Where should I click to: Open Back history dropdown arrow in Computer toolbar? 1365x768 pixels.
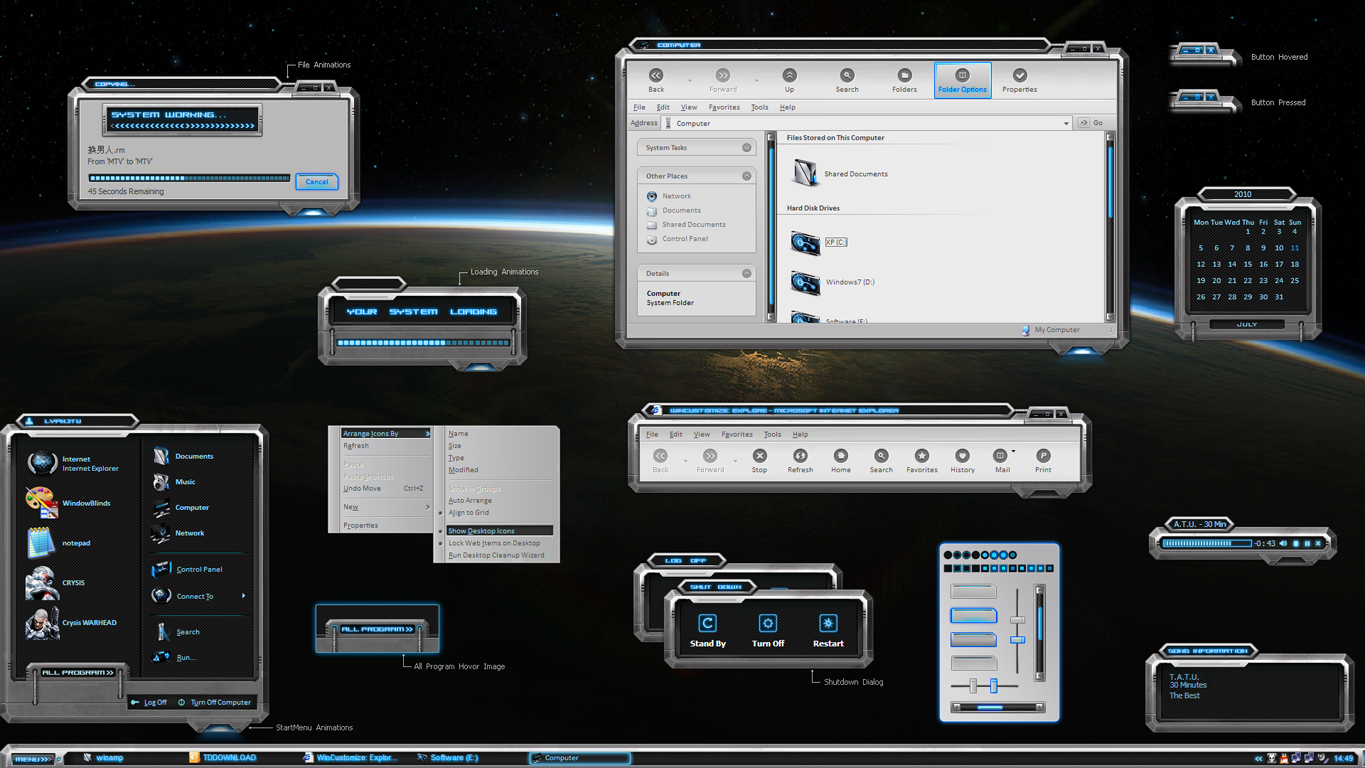point(689,80)
